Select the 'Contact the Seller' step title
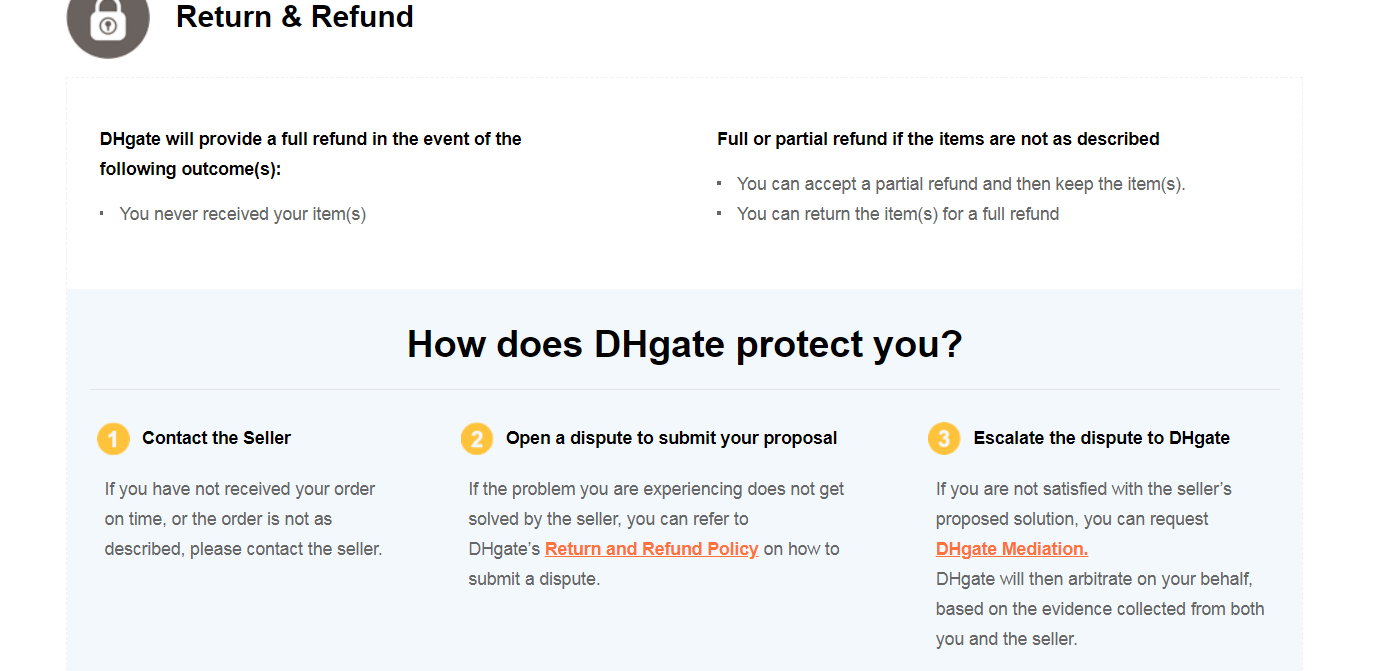Viewport: 1374px width, 671px height. pyautogui.click(x=217, y=438)
